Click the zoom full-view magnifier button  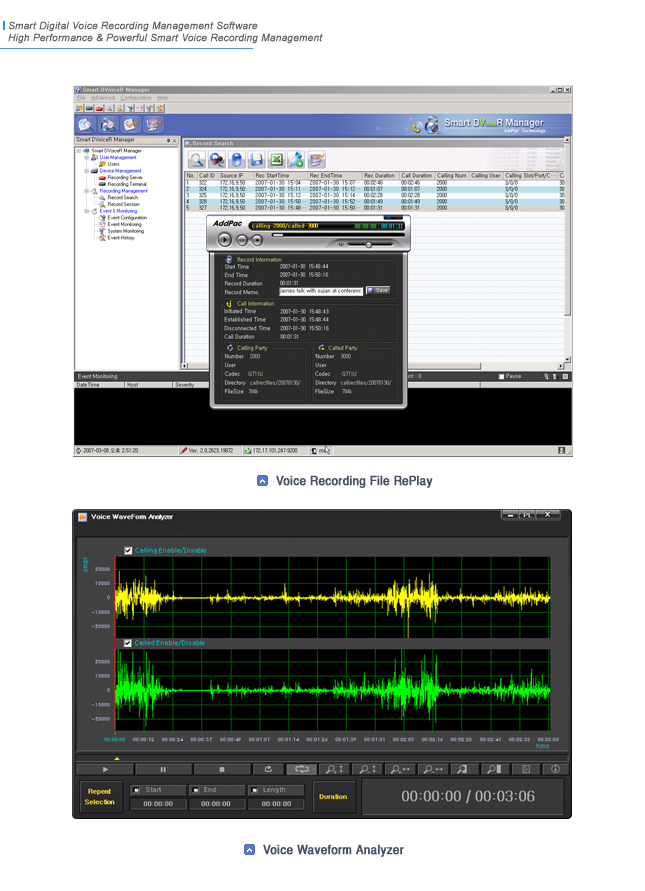[x=494, y=769]
